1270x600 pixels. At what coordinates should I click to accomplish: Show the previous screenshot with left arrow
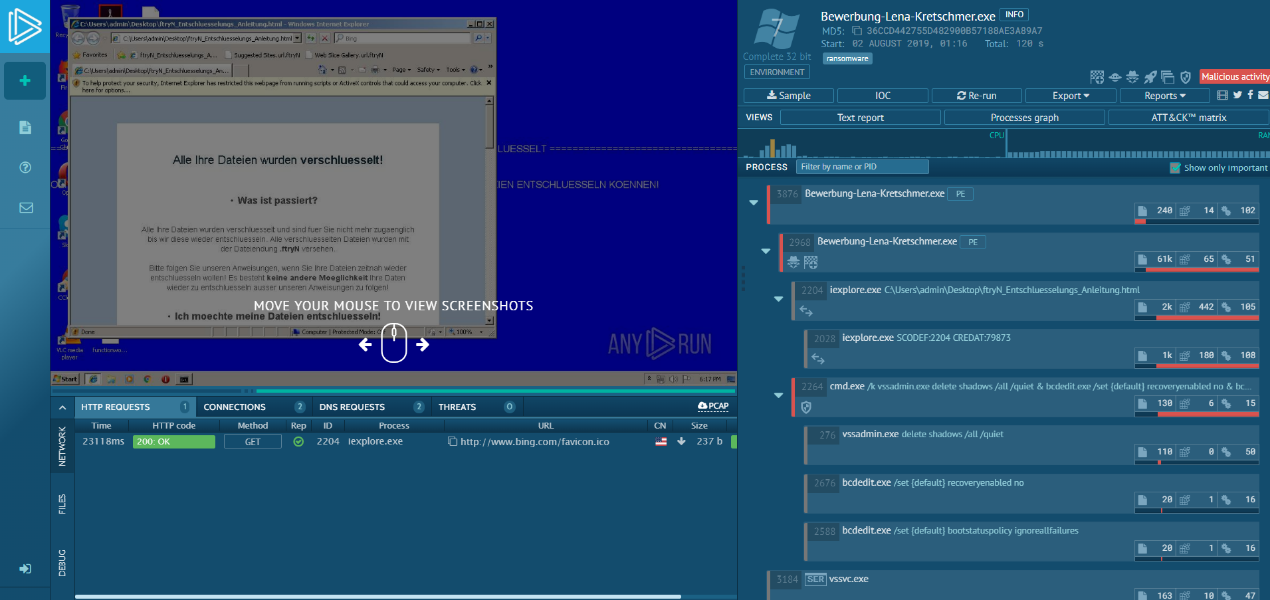(365, 344)
